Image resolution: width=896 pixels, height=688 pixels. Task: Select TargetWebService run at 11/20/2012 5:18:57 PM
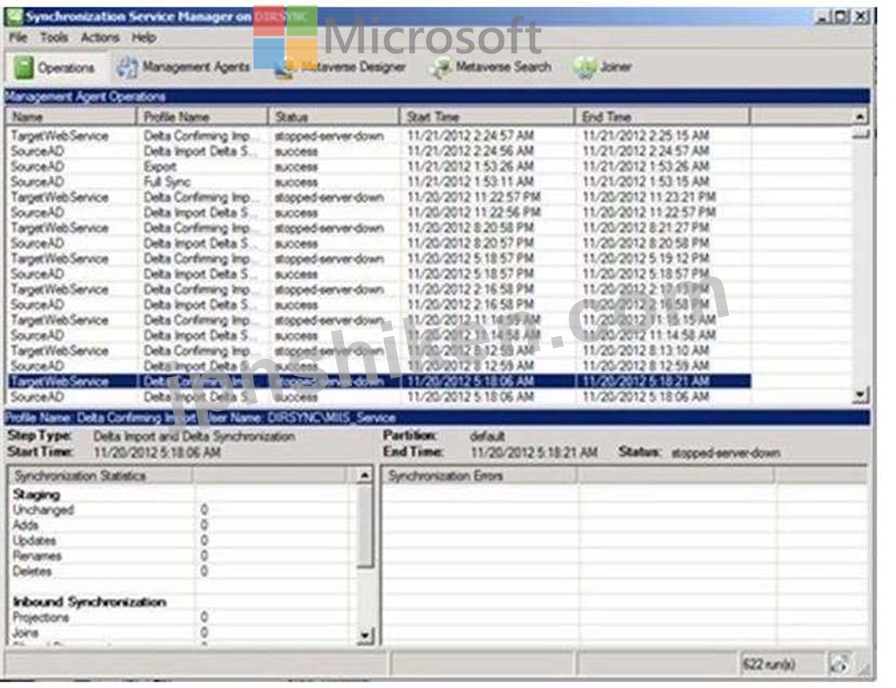click(x=379, y=259)
